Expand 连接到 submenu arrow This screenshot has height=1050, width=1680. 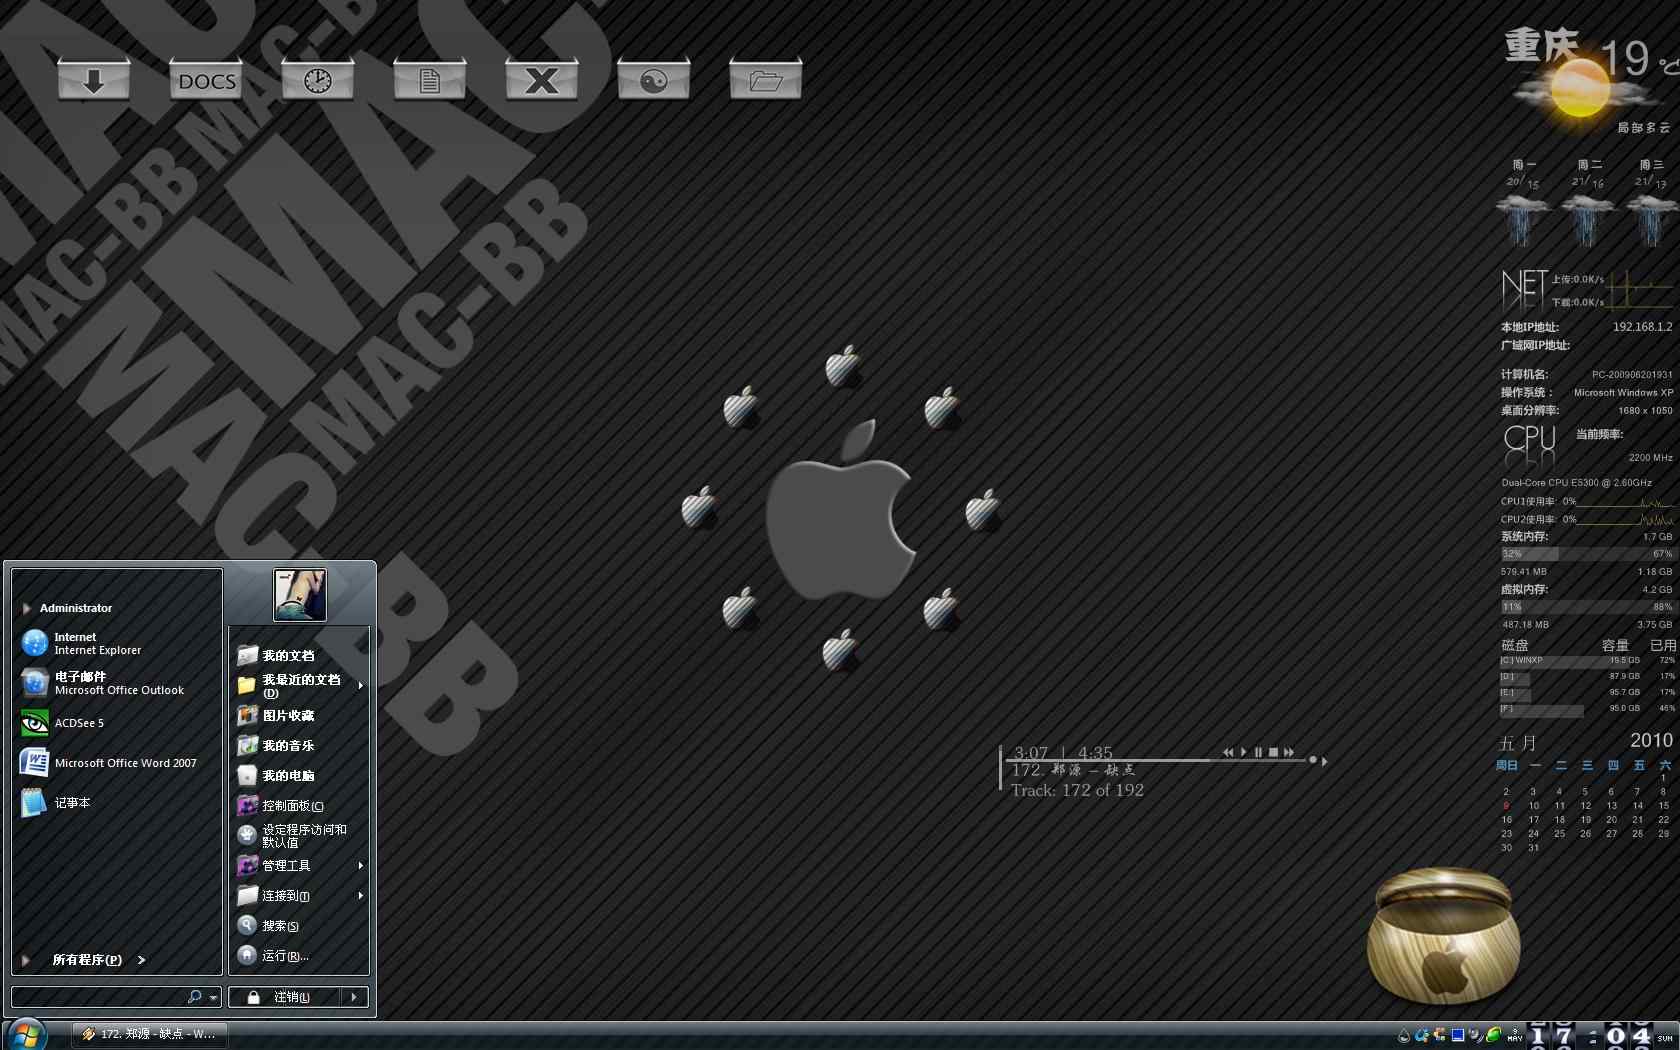click(360, 896)
